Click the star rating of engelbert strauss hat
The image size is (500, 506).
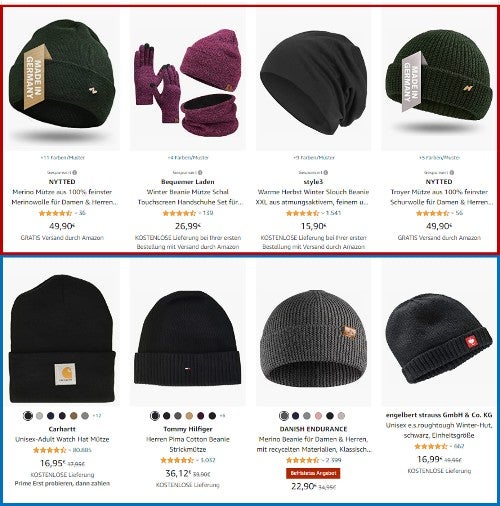coord(431,446)
